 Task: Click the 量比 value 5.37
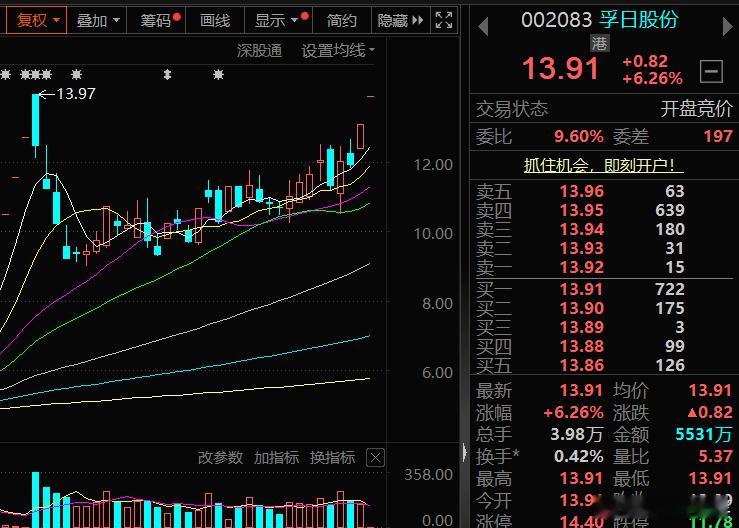[716, 456]
